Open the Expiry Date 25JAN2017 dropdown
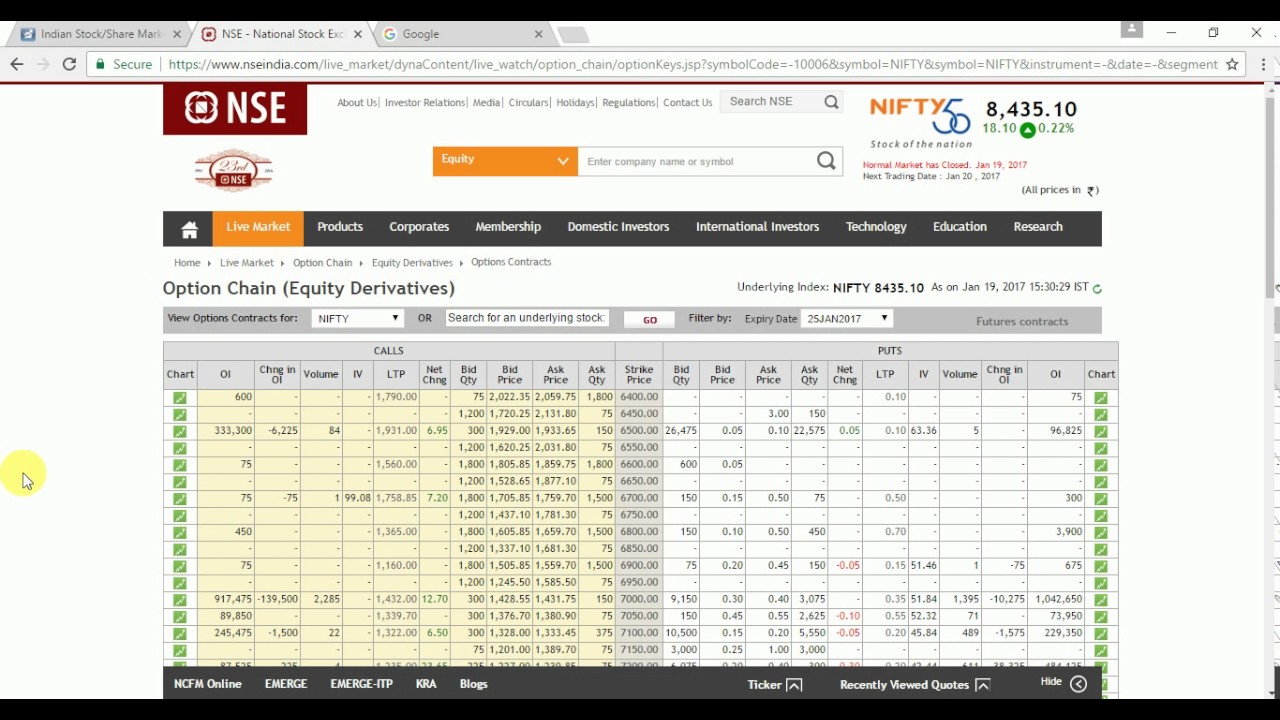The height and width of the screenshot is (720, 1280). click(848, 318)
